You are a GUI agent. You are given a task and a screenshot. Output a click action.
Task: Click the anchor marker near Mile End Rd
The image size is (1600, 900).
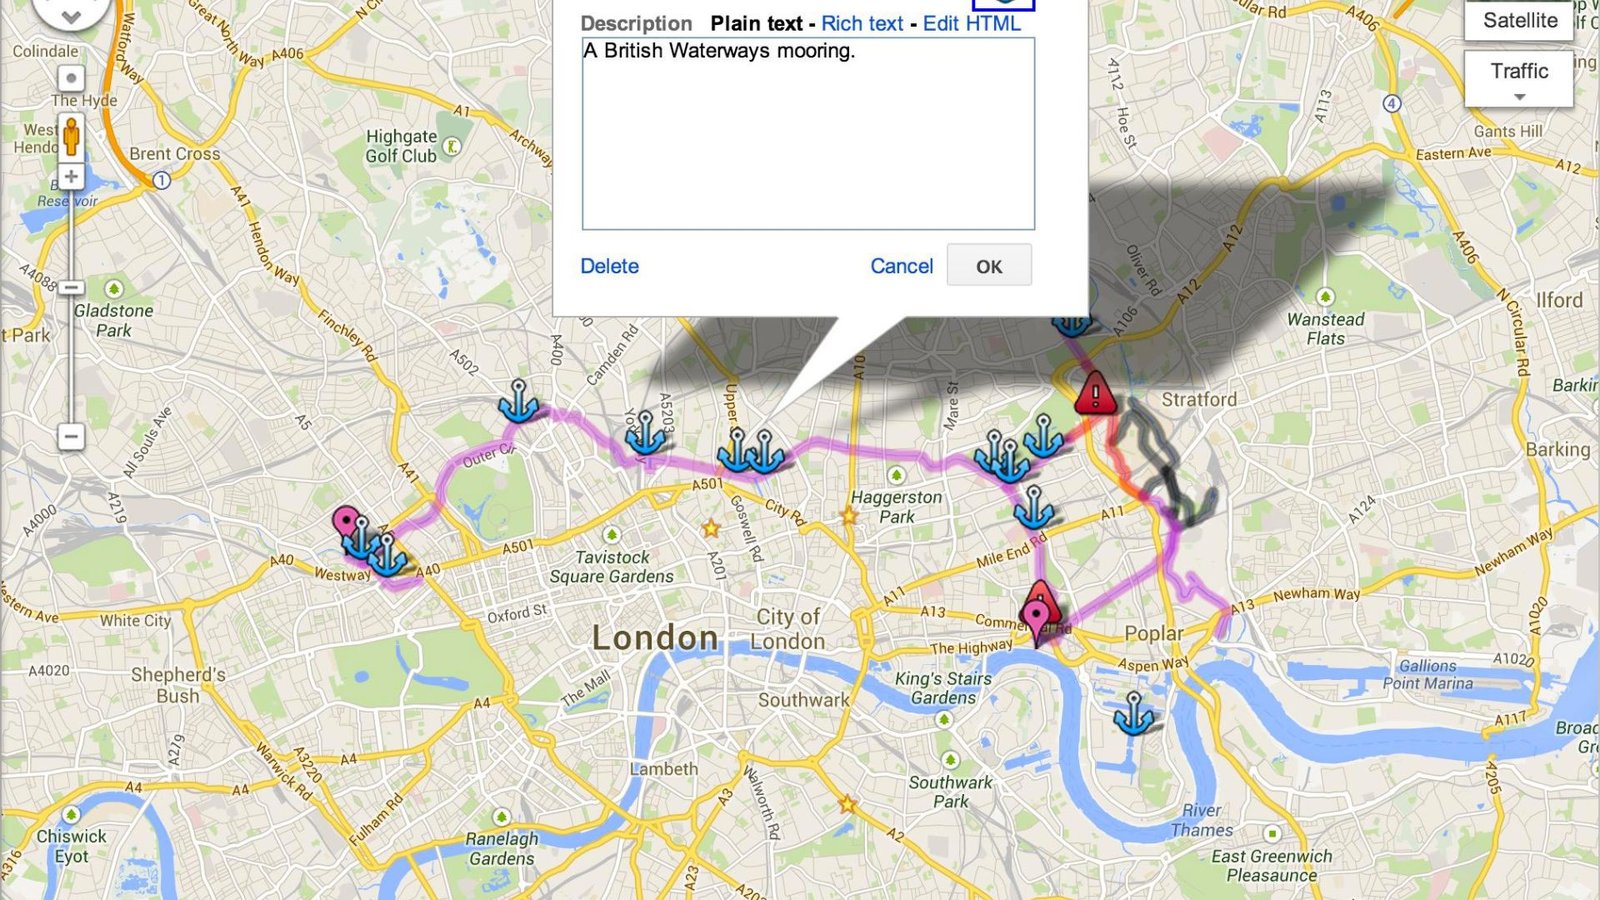1033,507
